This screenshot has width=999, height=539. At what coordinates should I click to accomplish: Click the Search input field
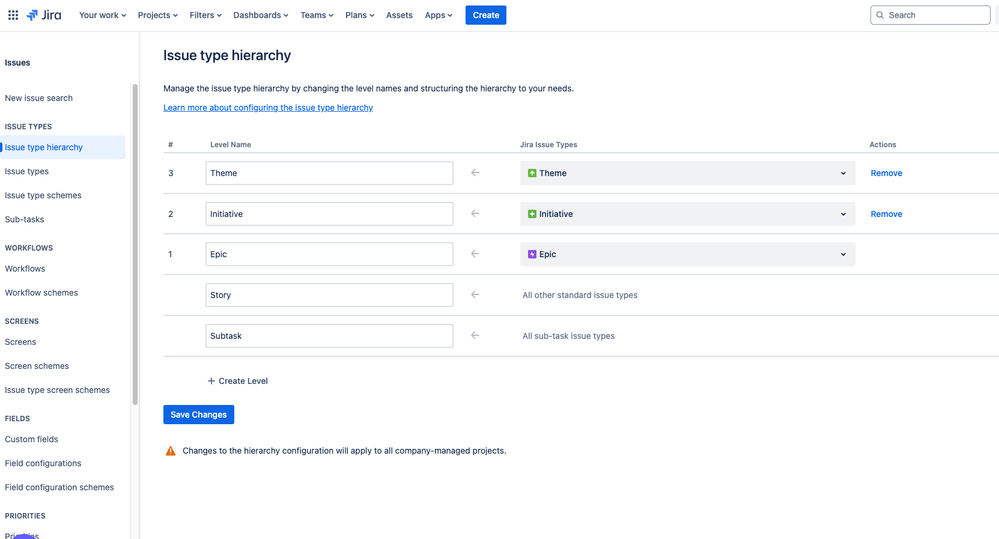pyautogui.click(x=930, y=15)
